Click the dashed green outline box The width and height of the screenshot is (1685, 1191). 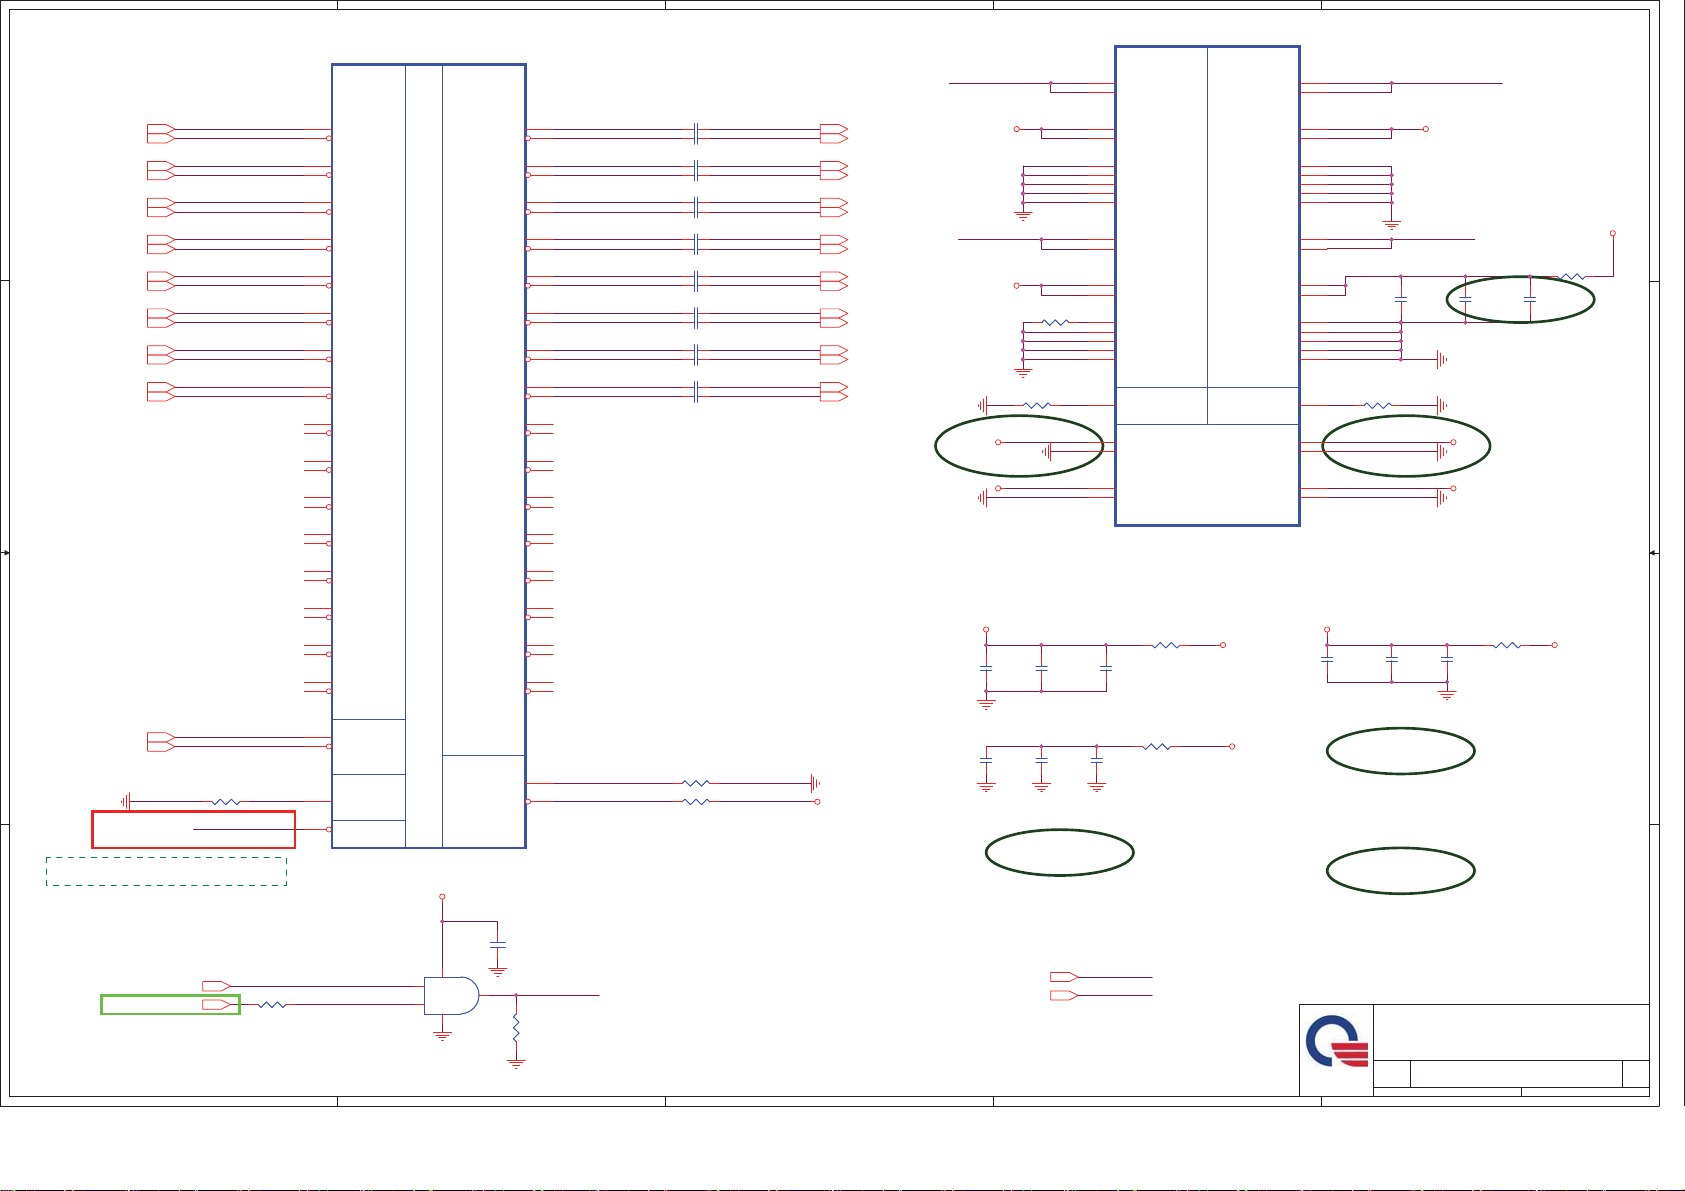[x=166, y=871]
